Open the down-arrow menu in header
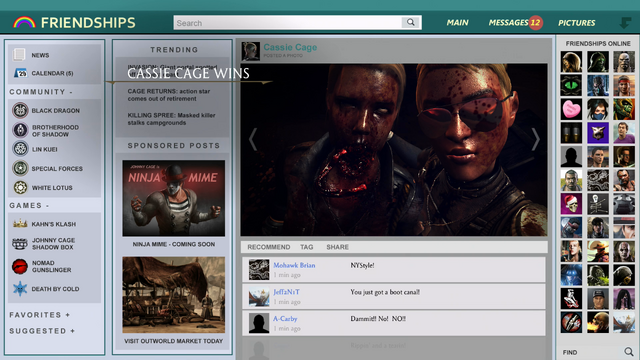 [x=625, y=22]
